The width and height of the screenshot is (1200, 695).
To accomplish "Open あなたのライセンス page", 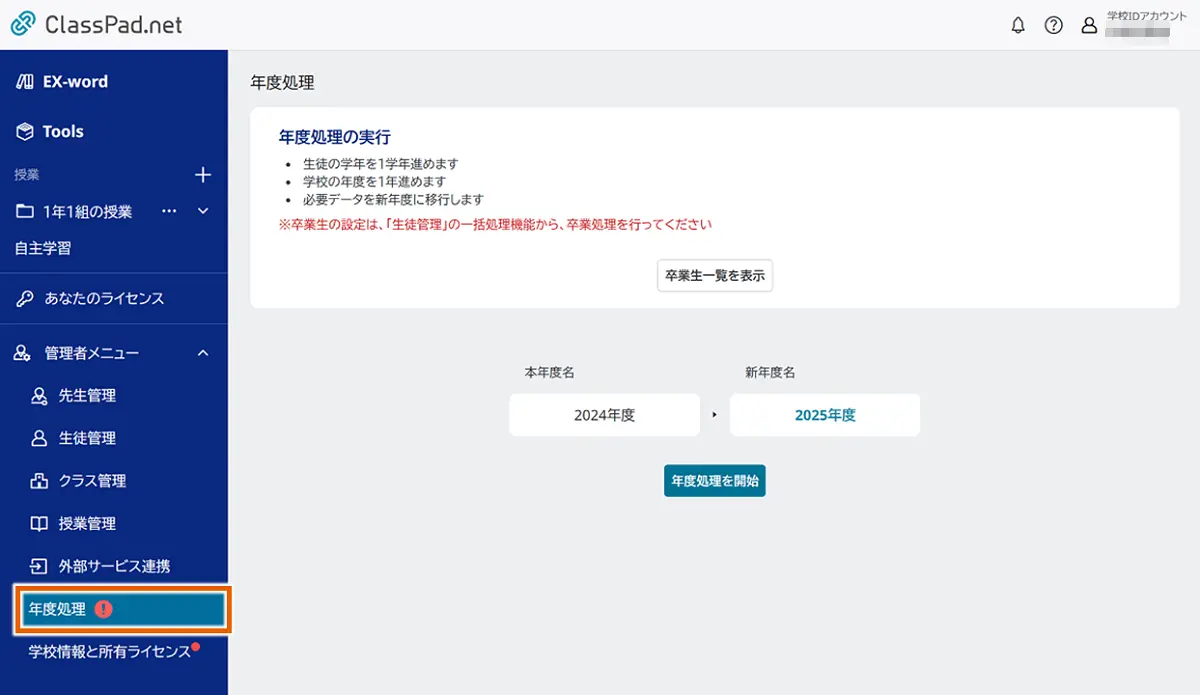I will tap(103, 298).
